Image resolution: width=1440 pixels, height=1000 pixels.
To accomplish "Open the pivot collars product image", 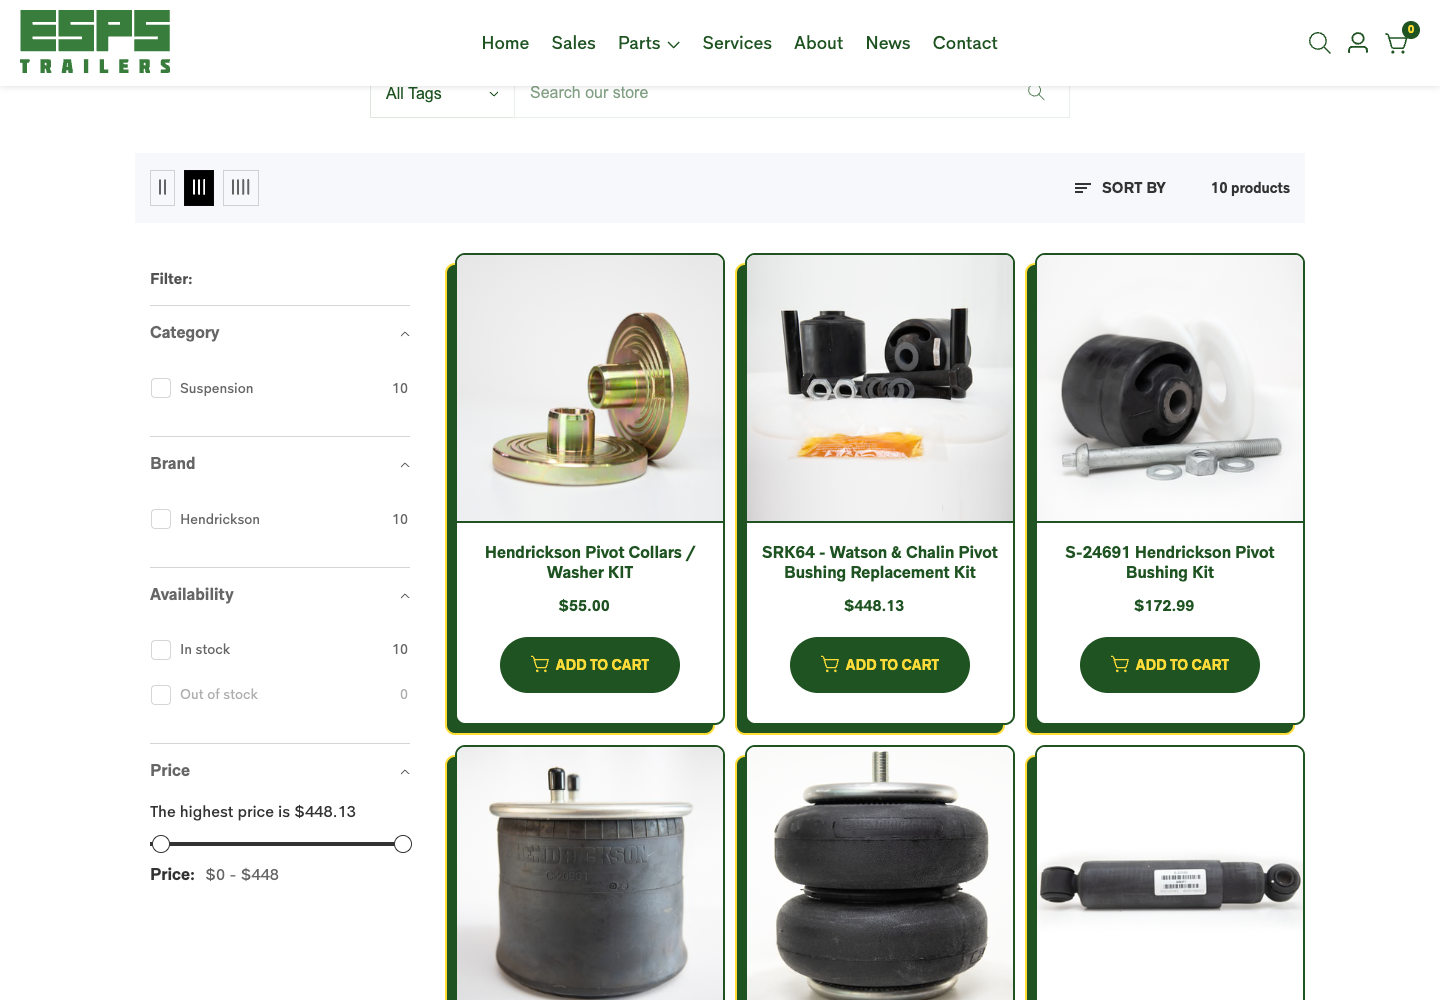I will [x=590, y=388].
